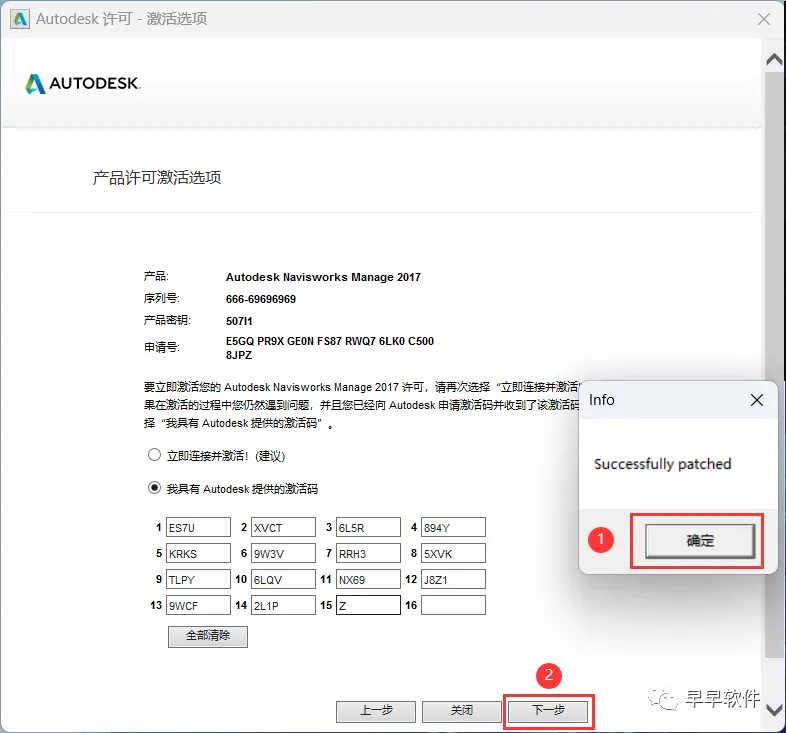The image size is (786, 733).
Task: Click serial number 666-69696969
Action: tap(261, 299)
